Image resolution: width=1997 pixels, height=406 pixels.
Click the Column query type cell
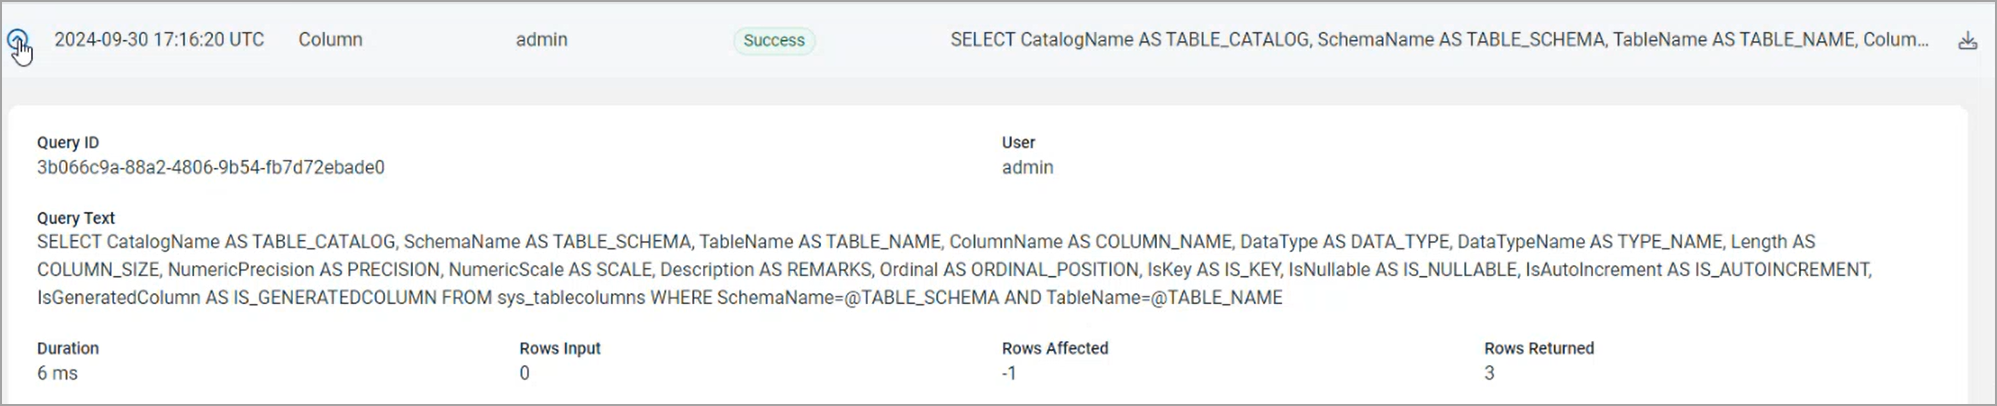[x=330, y=40]
